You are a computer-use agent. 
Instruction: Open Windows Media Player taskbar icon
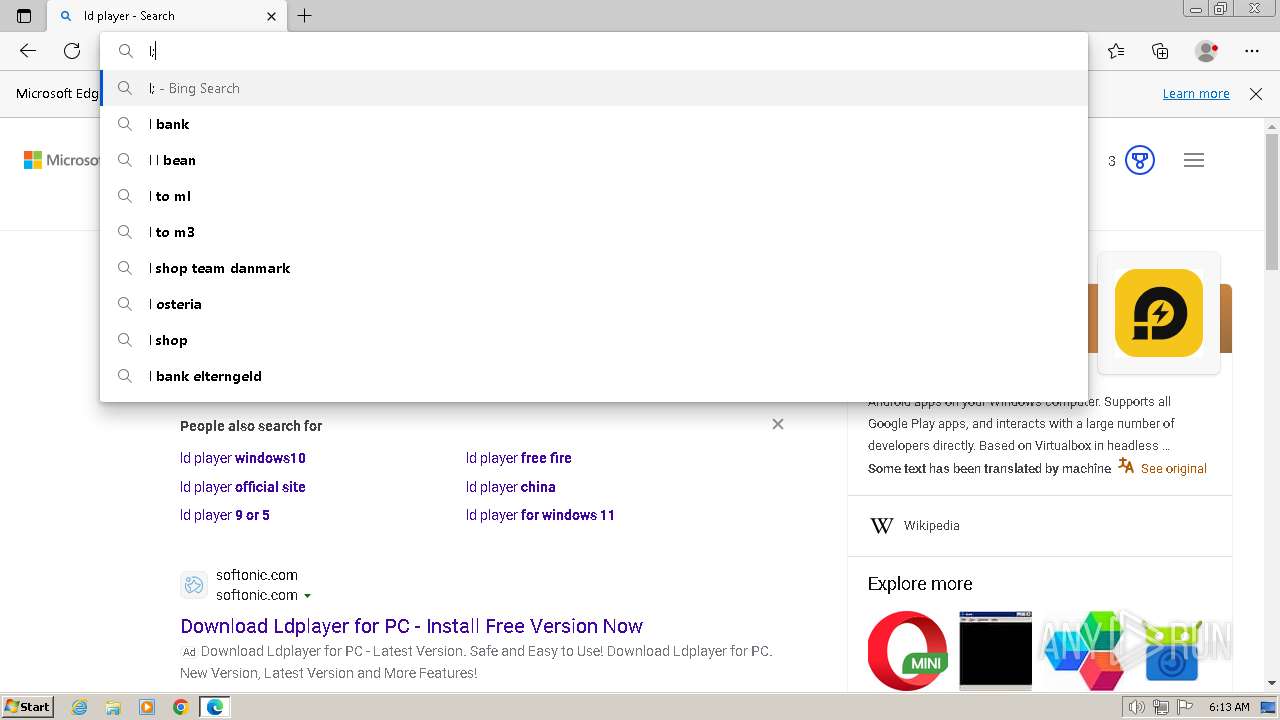click(147, 707)
